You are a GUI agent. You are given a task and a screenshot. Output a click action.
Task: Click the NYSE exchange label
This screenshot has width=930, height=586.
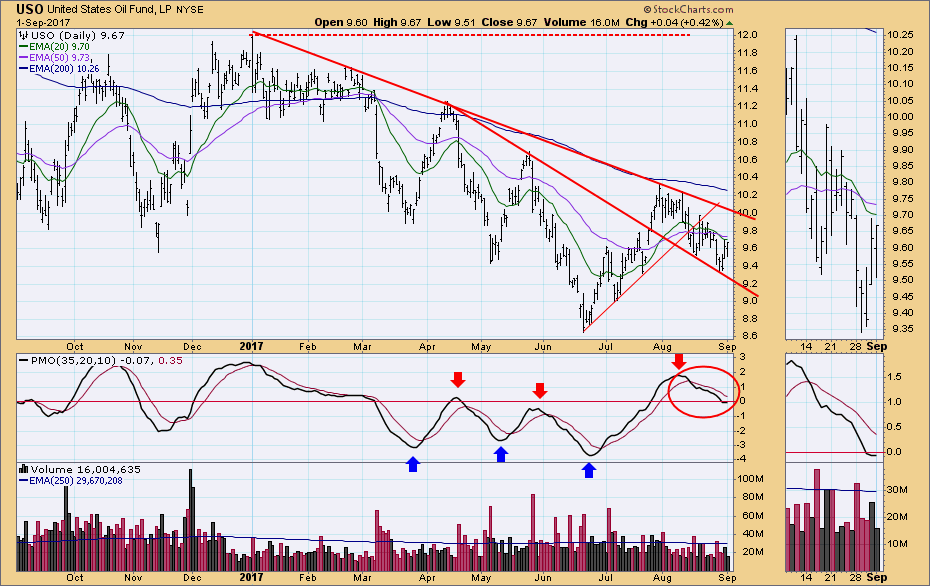click(190, 10)
